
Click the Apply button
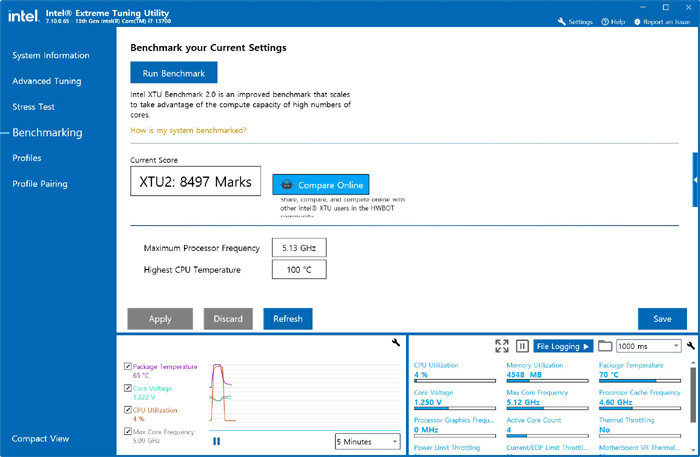(x=160, y=319)
